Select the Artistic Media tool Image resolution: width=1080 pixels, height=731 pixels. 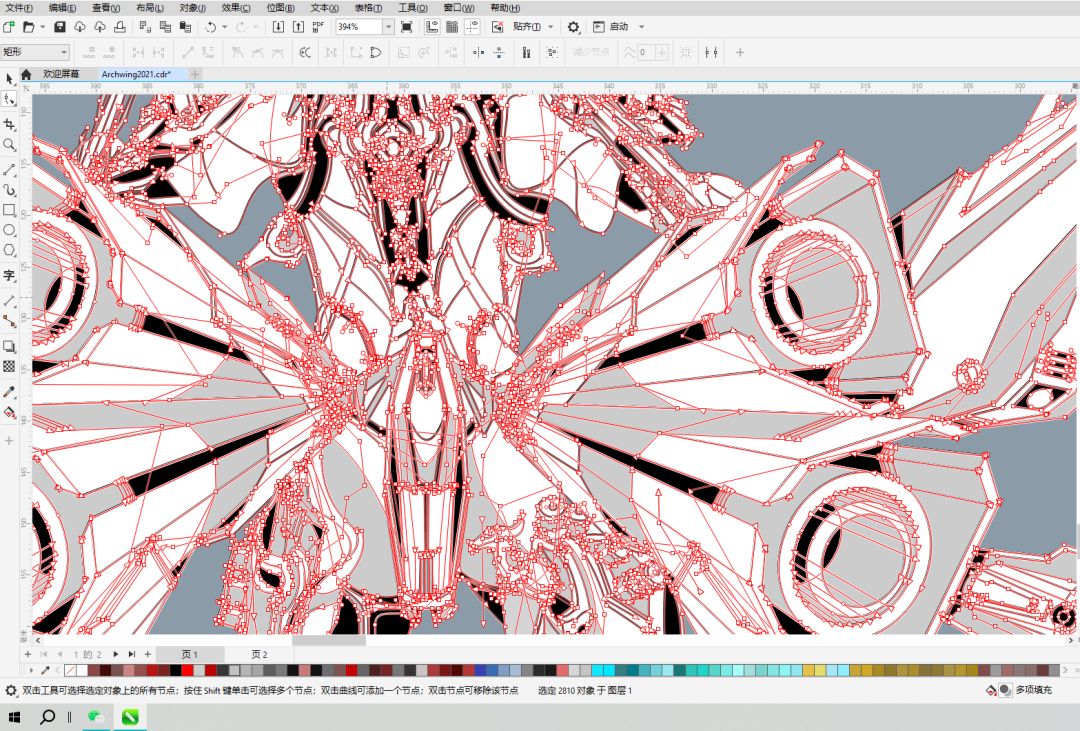pos(9,189)
